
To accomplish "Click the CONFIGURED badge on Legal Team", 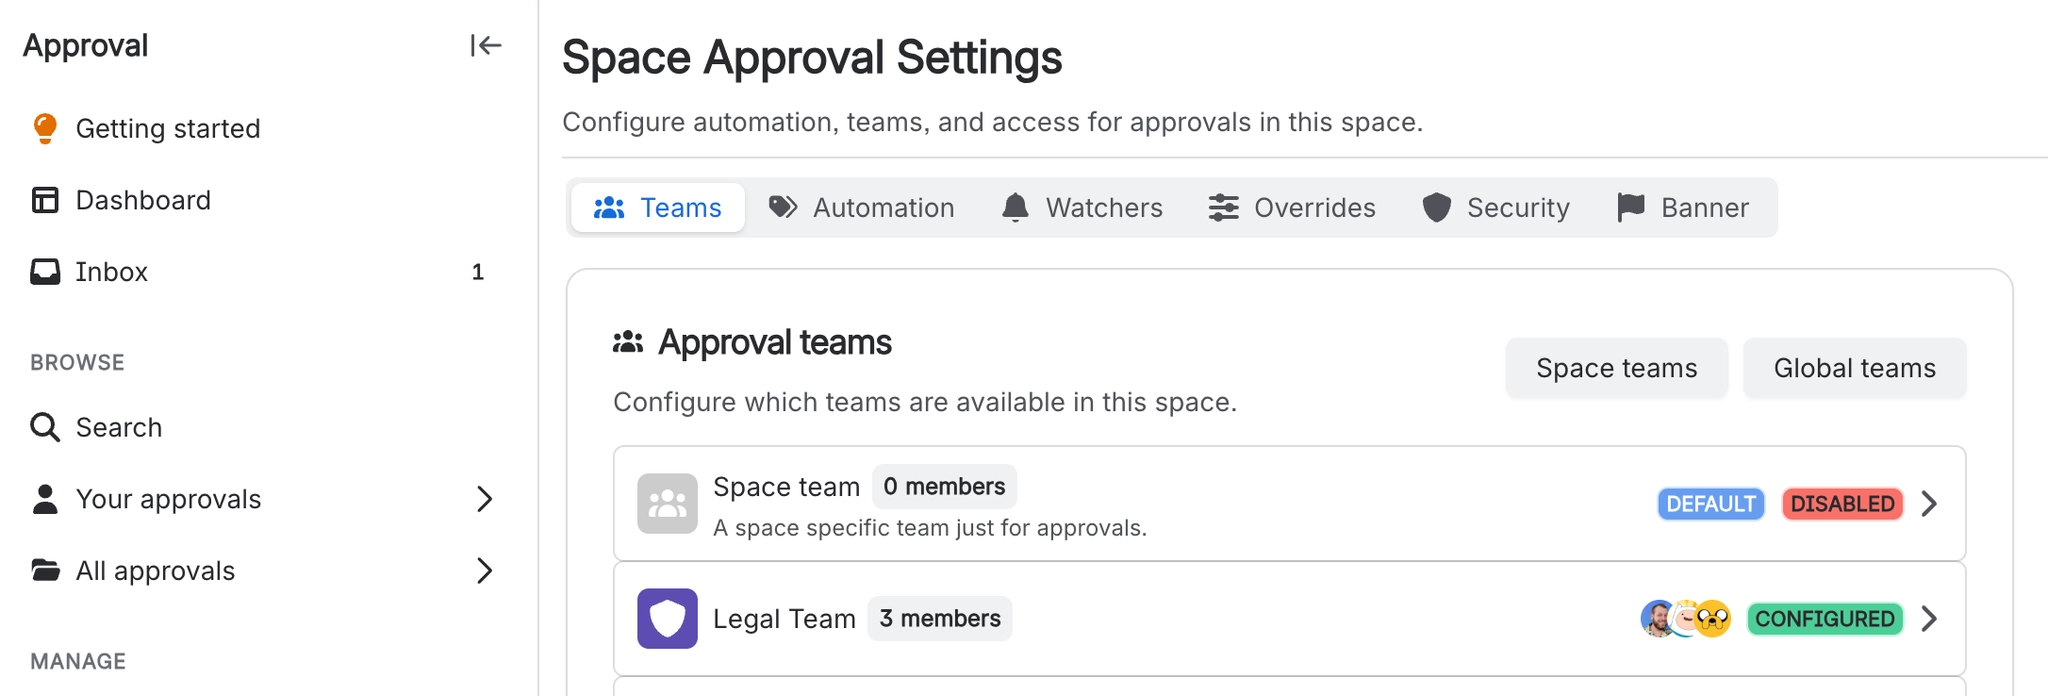I will pos(1825,618).
